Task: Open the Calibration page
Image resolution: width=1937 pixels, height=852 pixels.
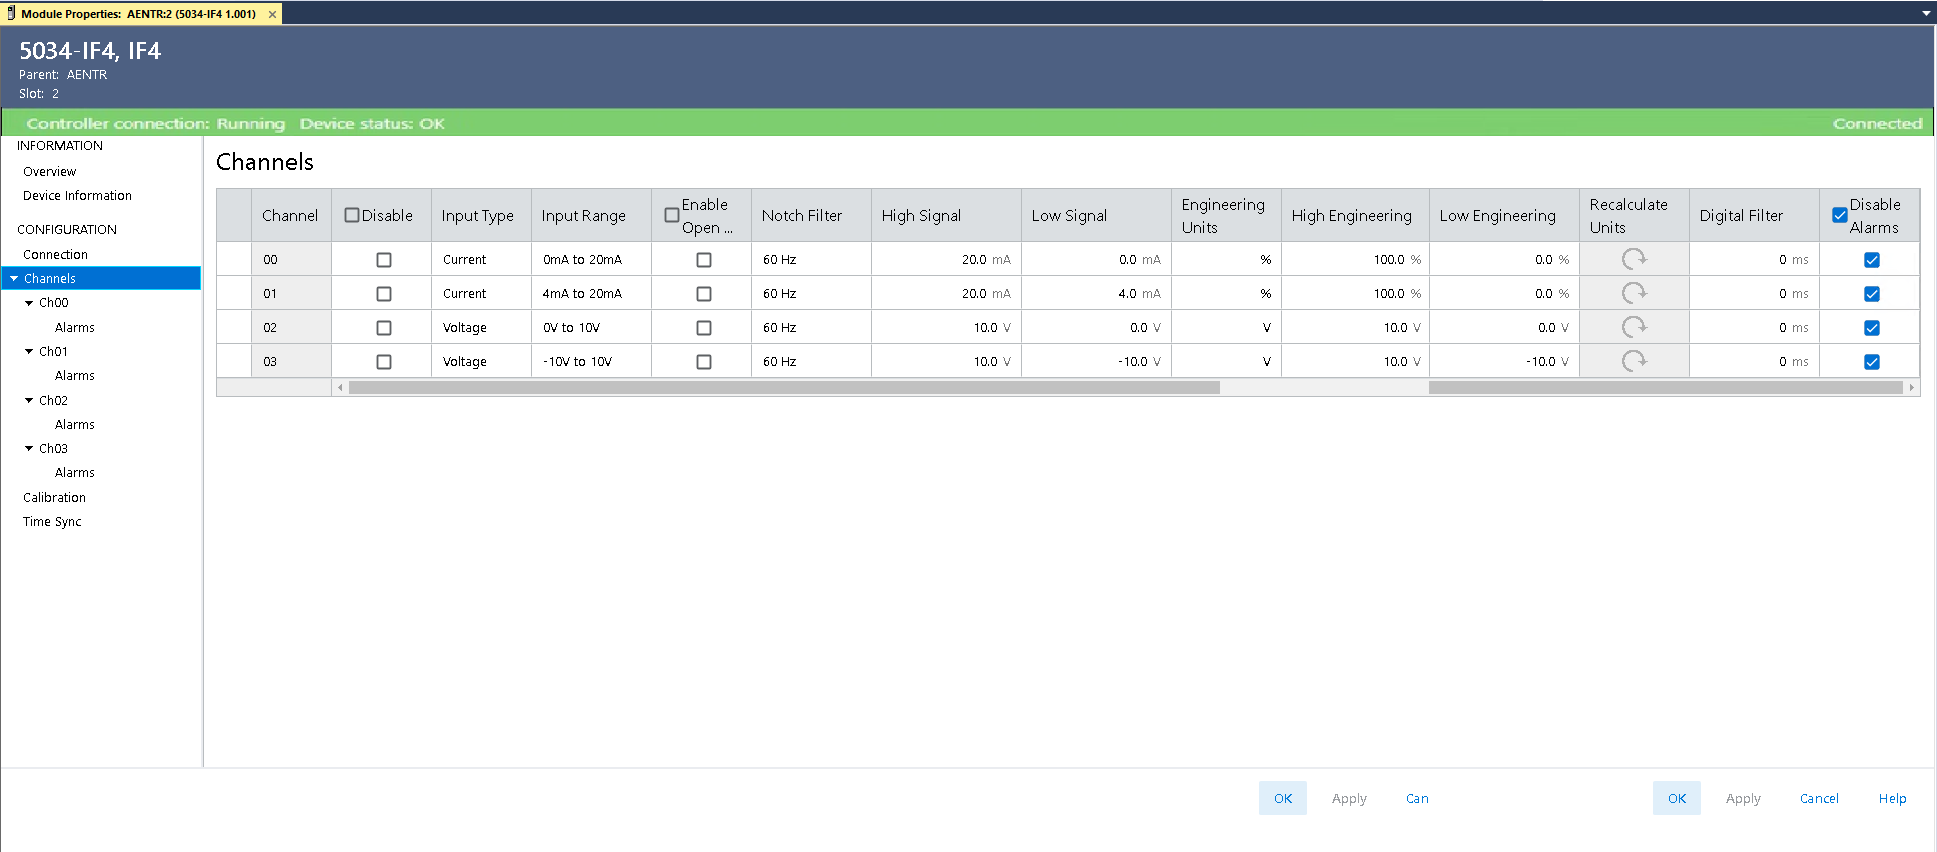Action: (54, 498)
